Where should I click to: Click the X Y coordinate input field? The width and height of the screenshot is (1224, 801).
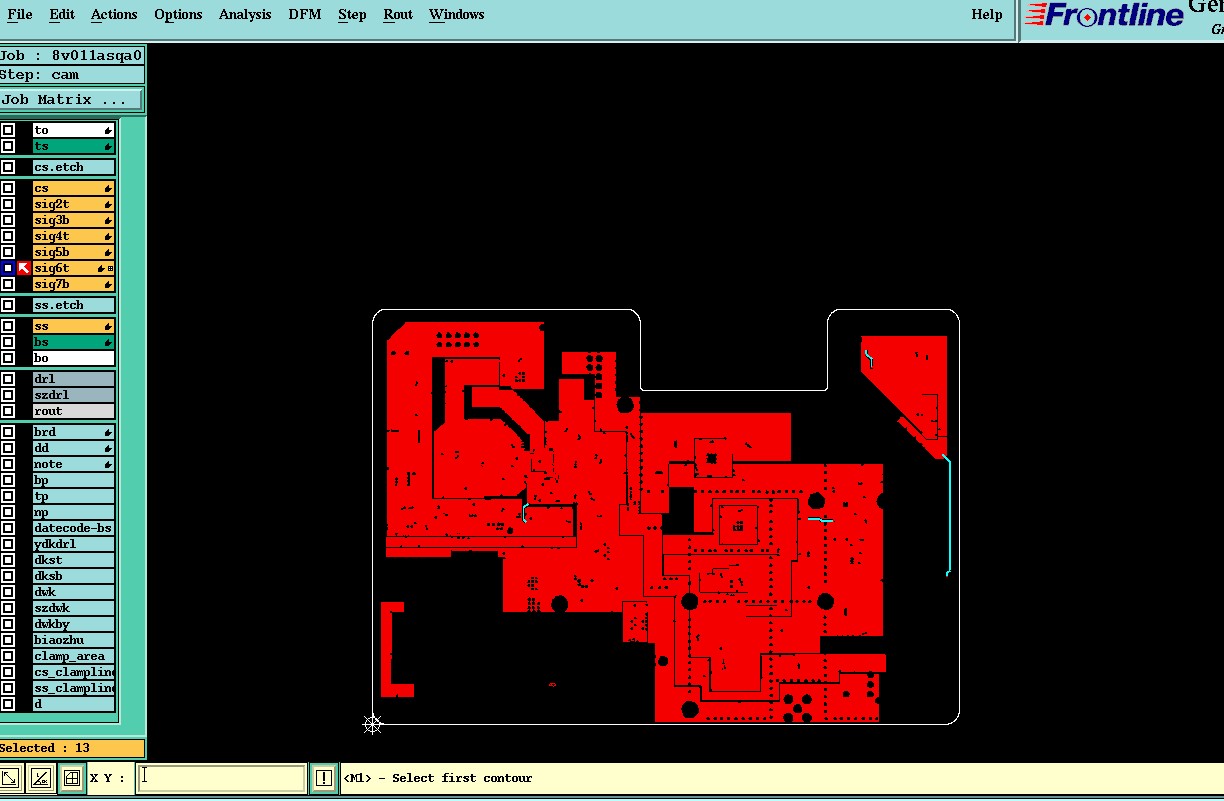pyautogui.click(x=221, y=777)
